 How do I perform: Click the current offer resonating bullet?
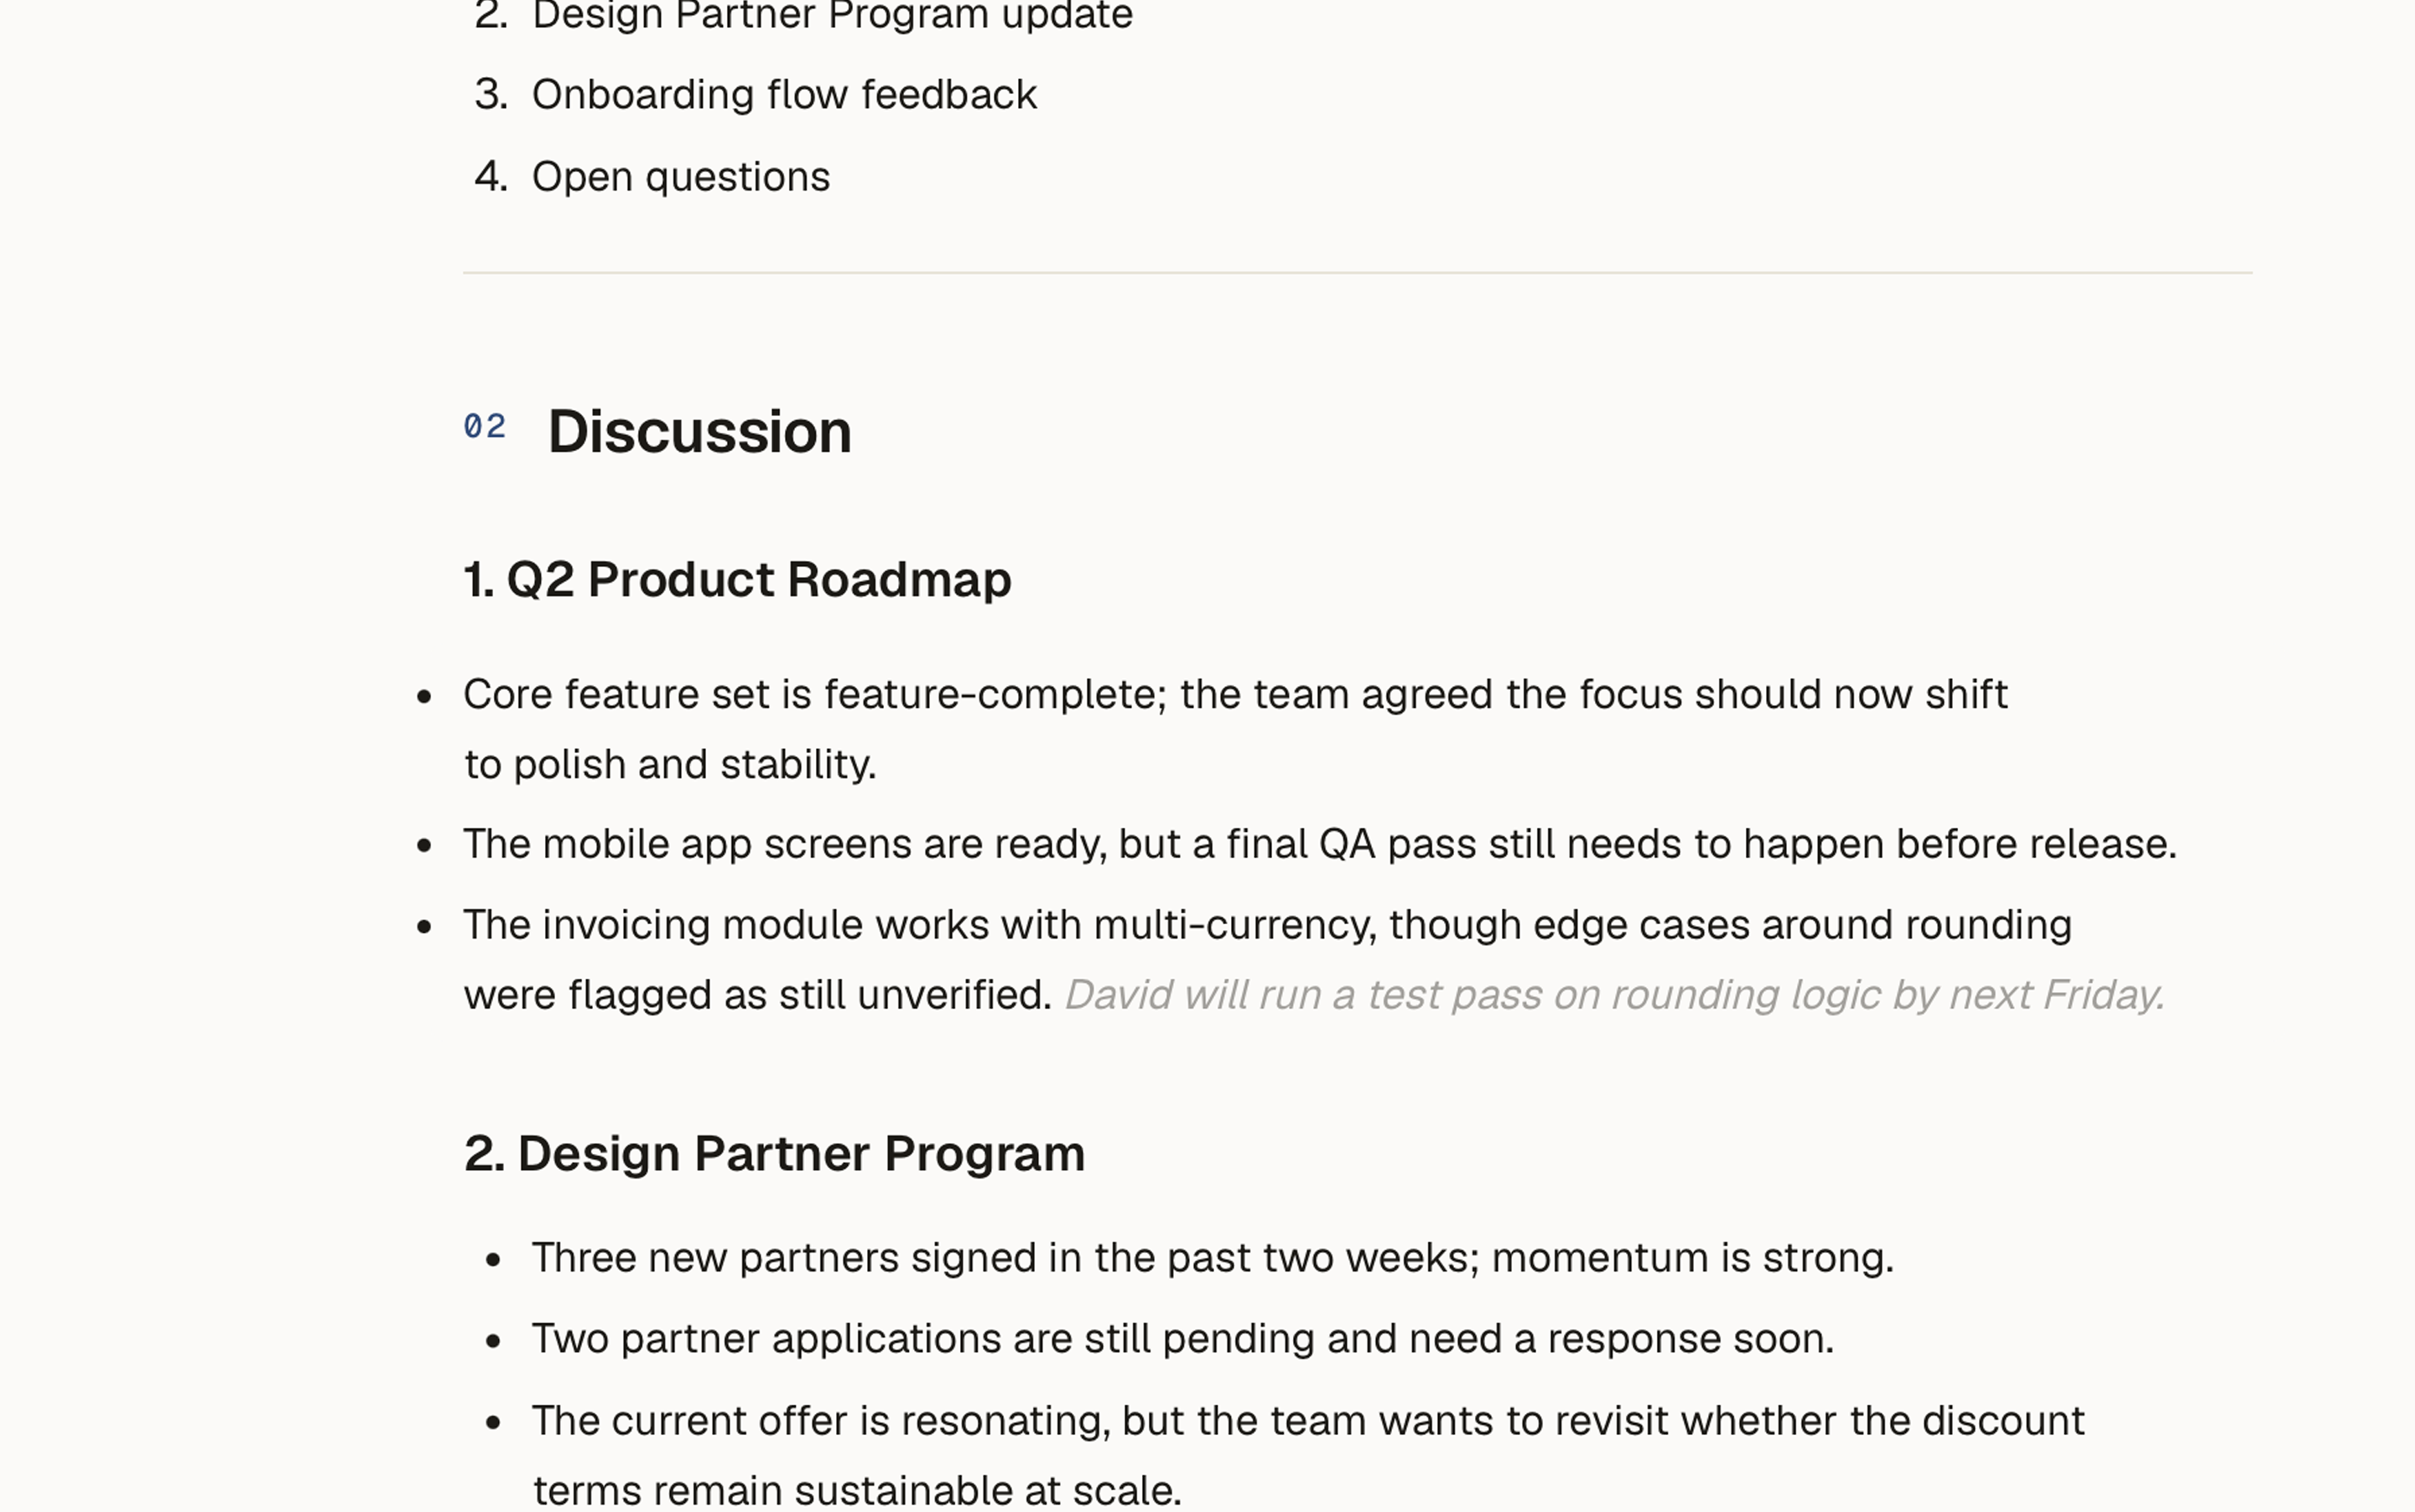tap(1309, 1455)
